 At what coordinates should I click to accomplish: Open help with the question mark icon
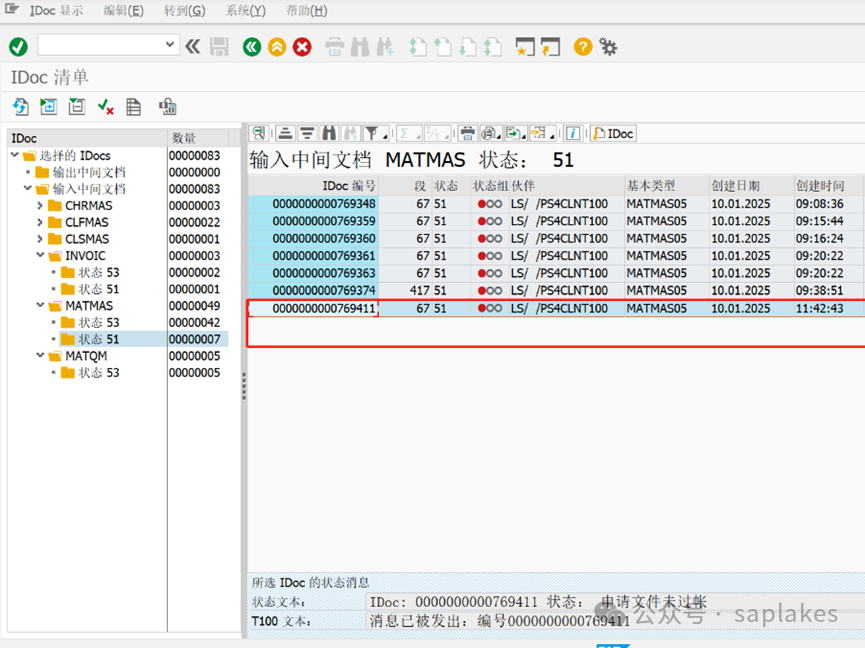(582, 46)
